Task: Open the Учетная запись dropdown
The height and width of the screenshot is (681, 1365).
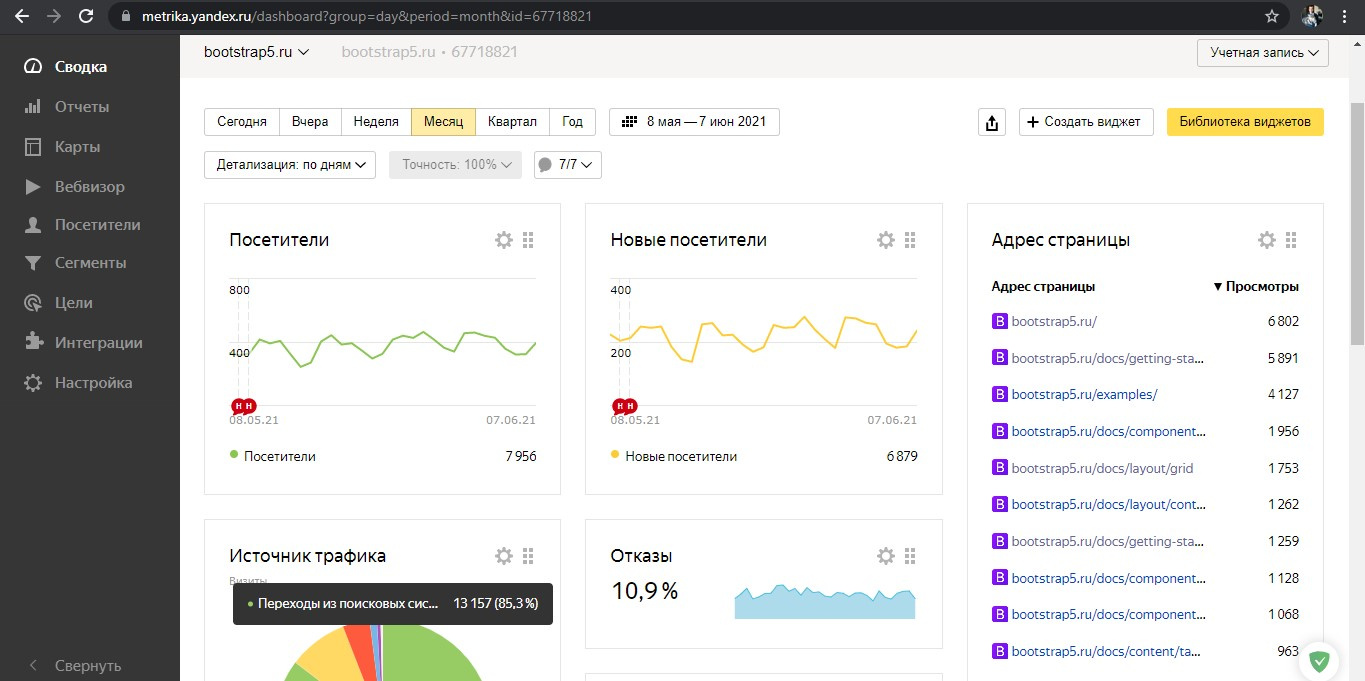Action: (x=1263, y=53)
